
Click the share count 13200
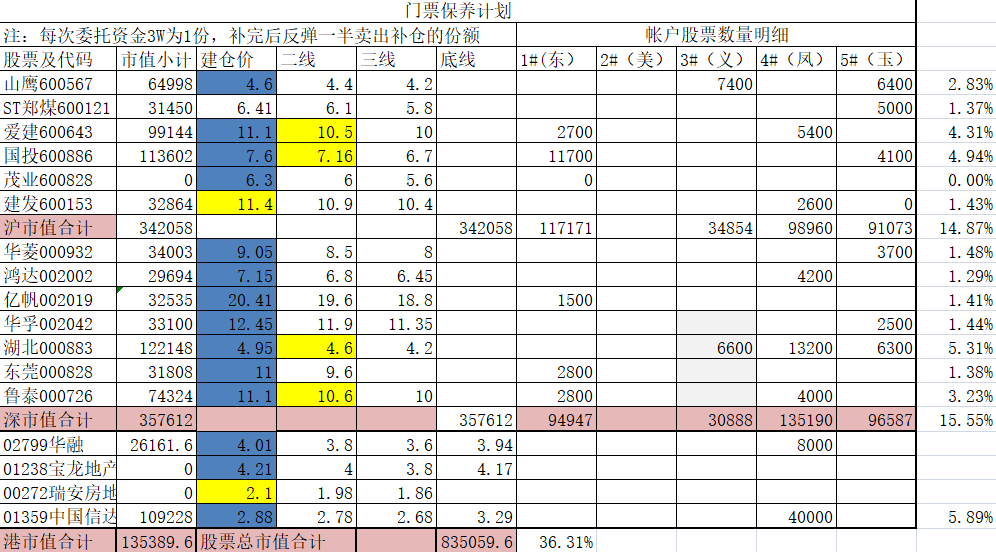(797, 348)
